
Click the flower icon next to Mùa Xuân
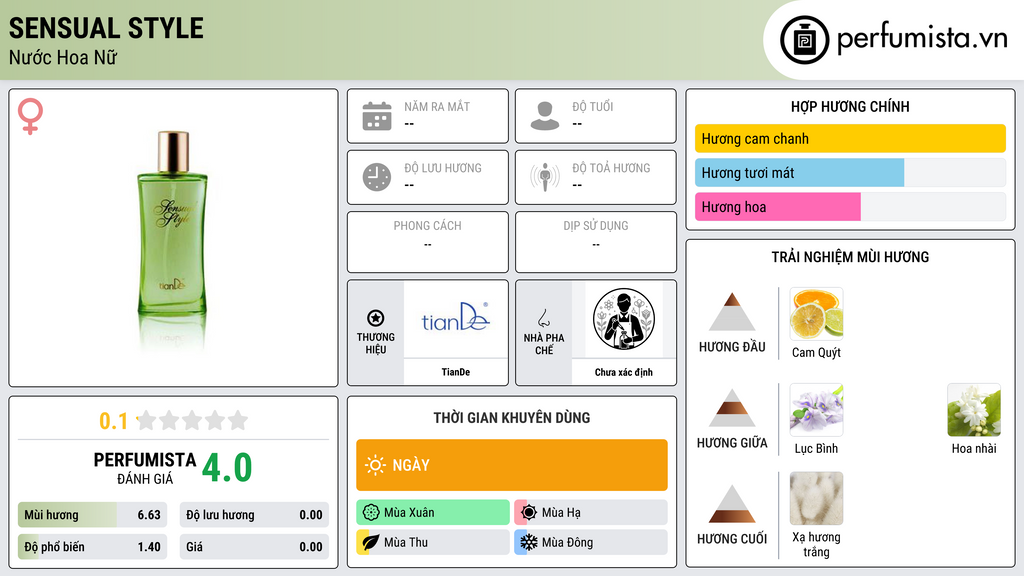(371, 513)
